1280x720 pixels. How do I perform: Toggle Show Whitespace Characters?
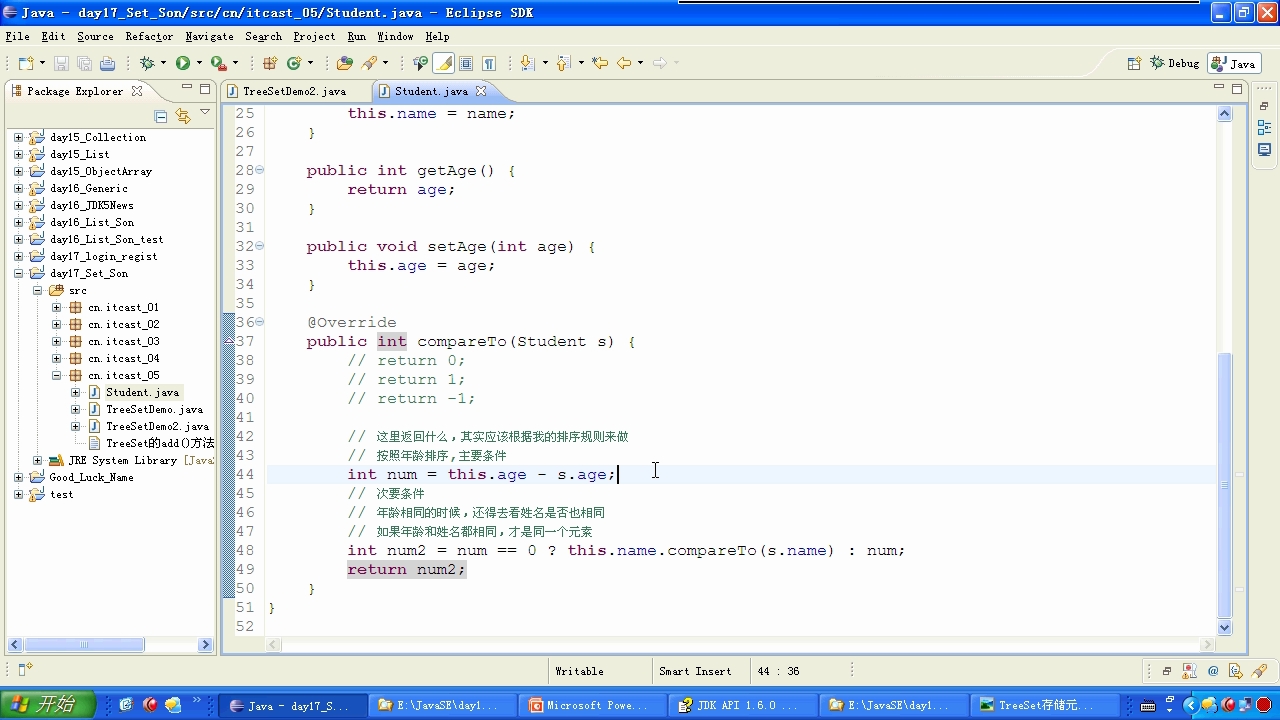489,63
